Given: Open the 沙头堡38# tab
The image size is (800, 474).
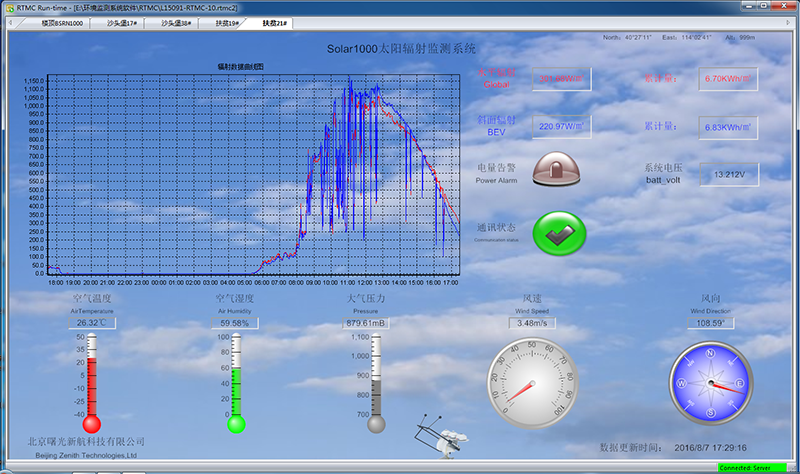Looking at the screenshot, I should [x=176, y=23].
